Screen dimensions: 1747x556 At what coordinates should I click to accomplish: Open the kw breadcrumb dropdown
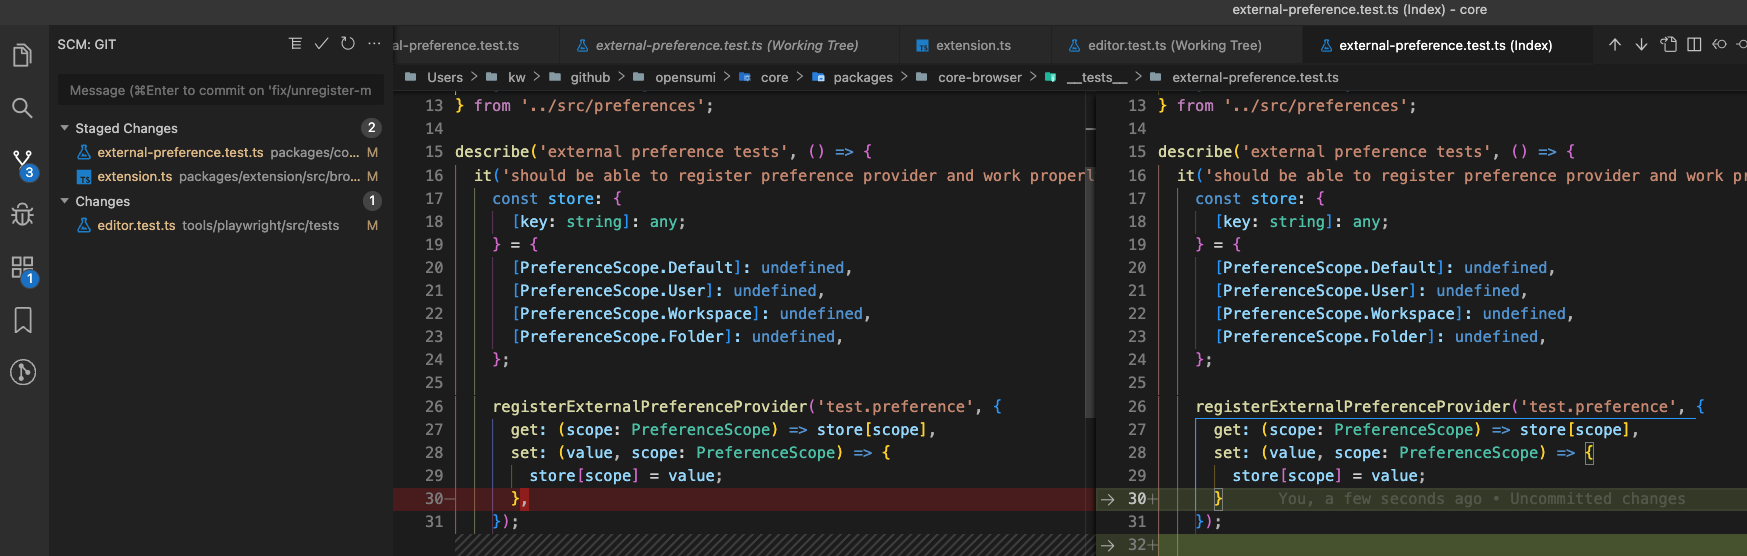(x=516, y=77)
